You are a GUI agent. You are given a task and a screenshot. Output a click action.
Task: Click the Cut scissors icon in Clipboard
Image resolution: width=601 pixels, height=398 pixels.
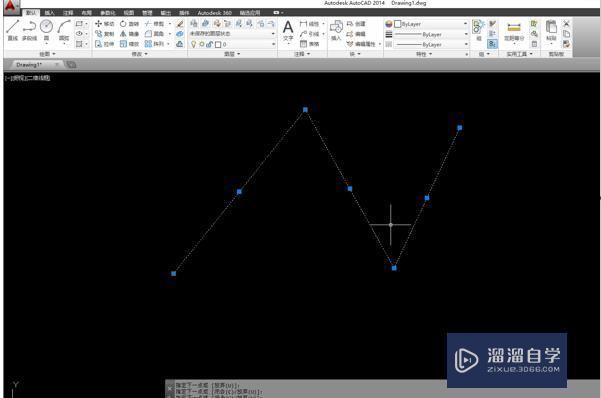point(567,24)
